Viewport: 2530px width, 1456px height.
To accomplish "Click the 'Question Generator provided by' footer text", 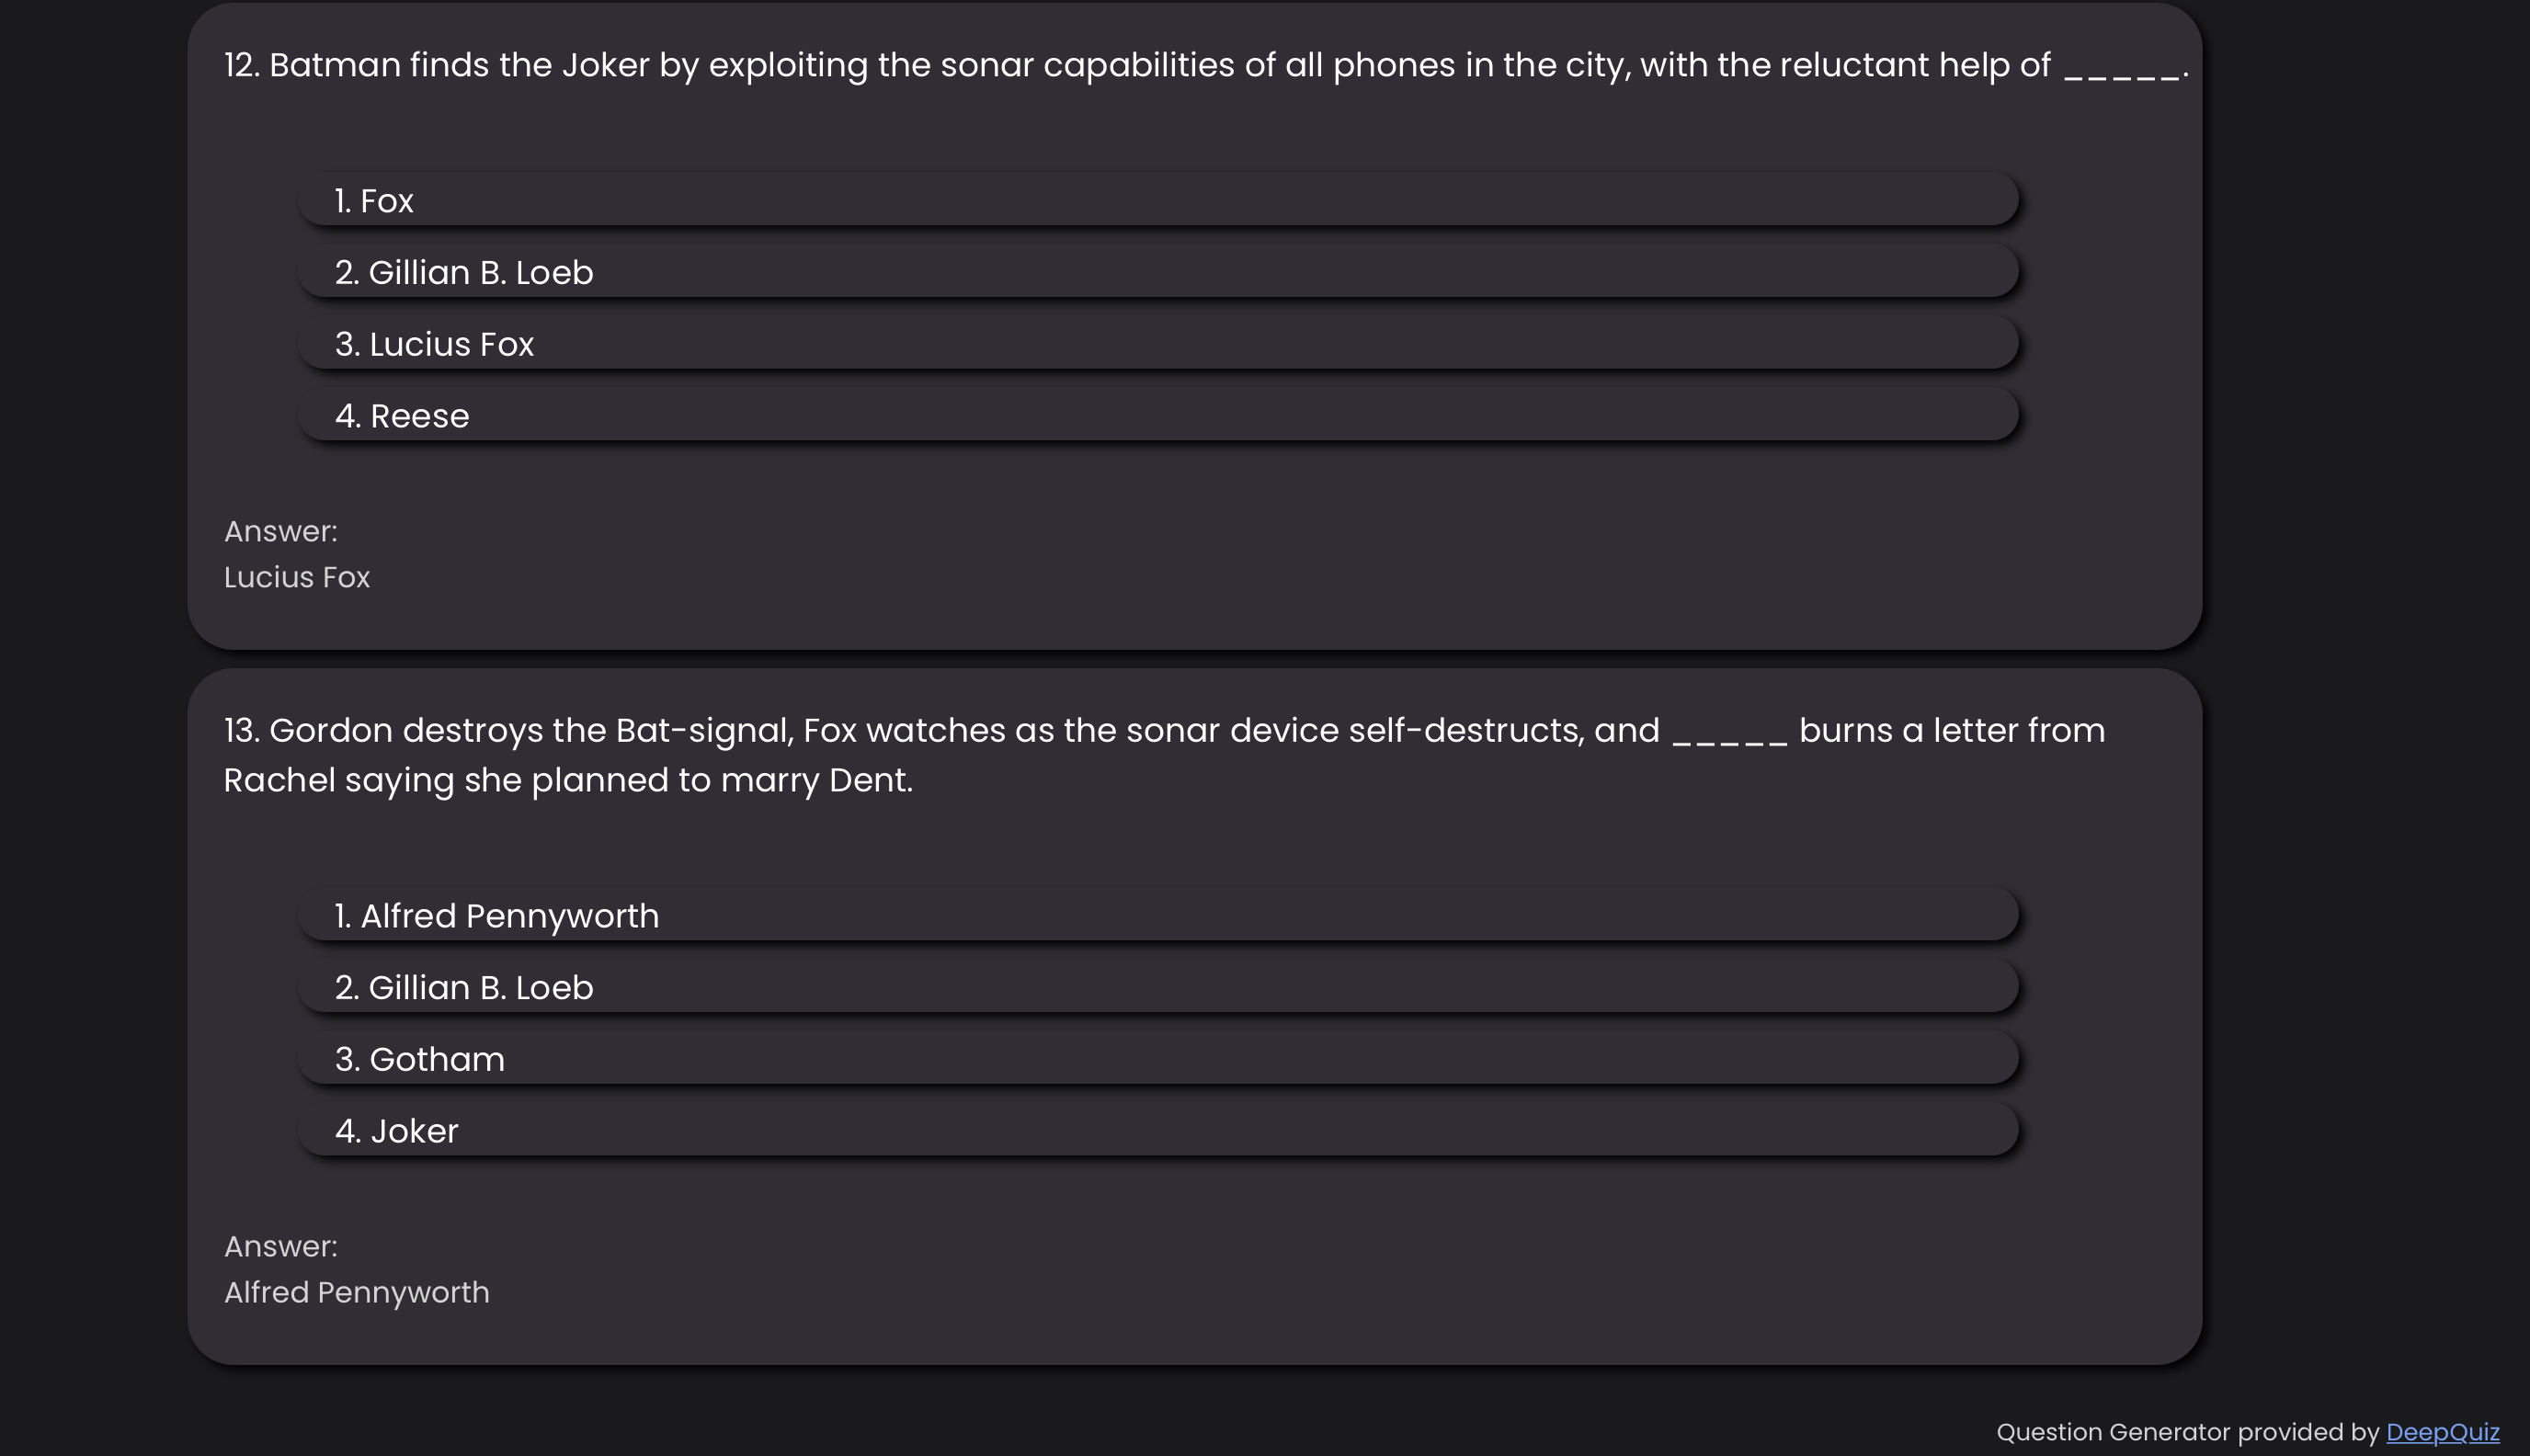I will pos(2187,1432).
